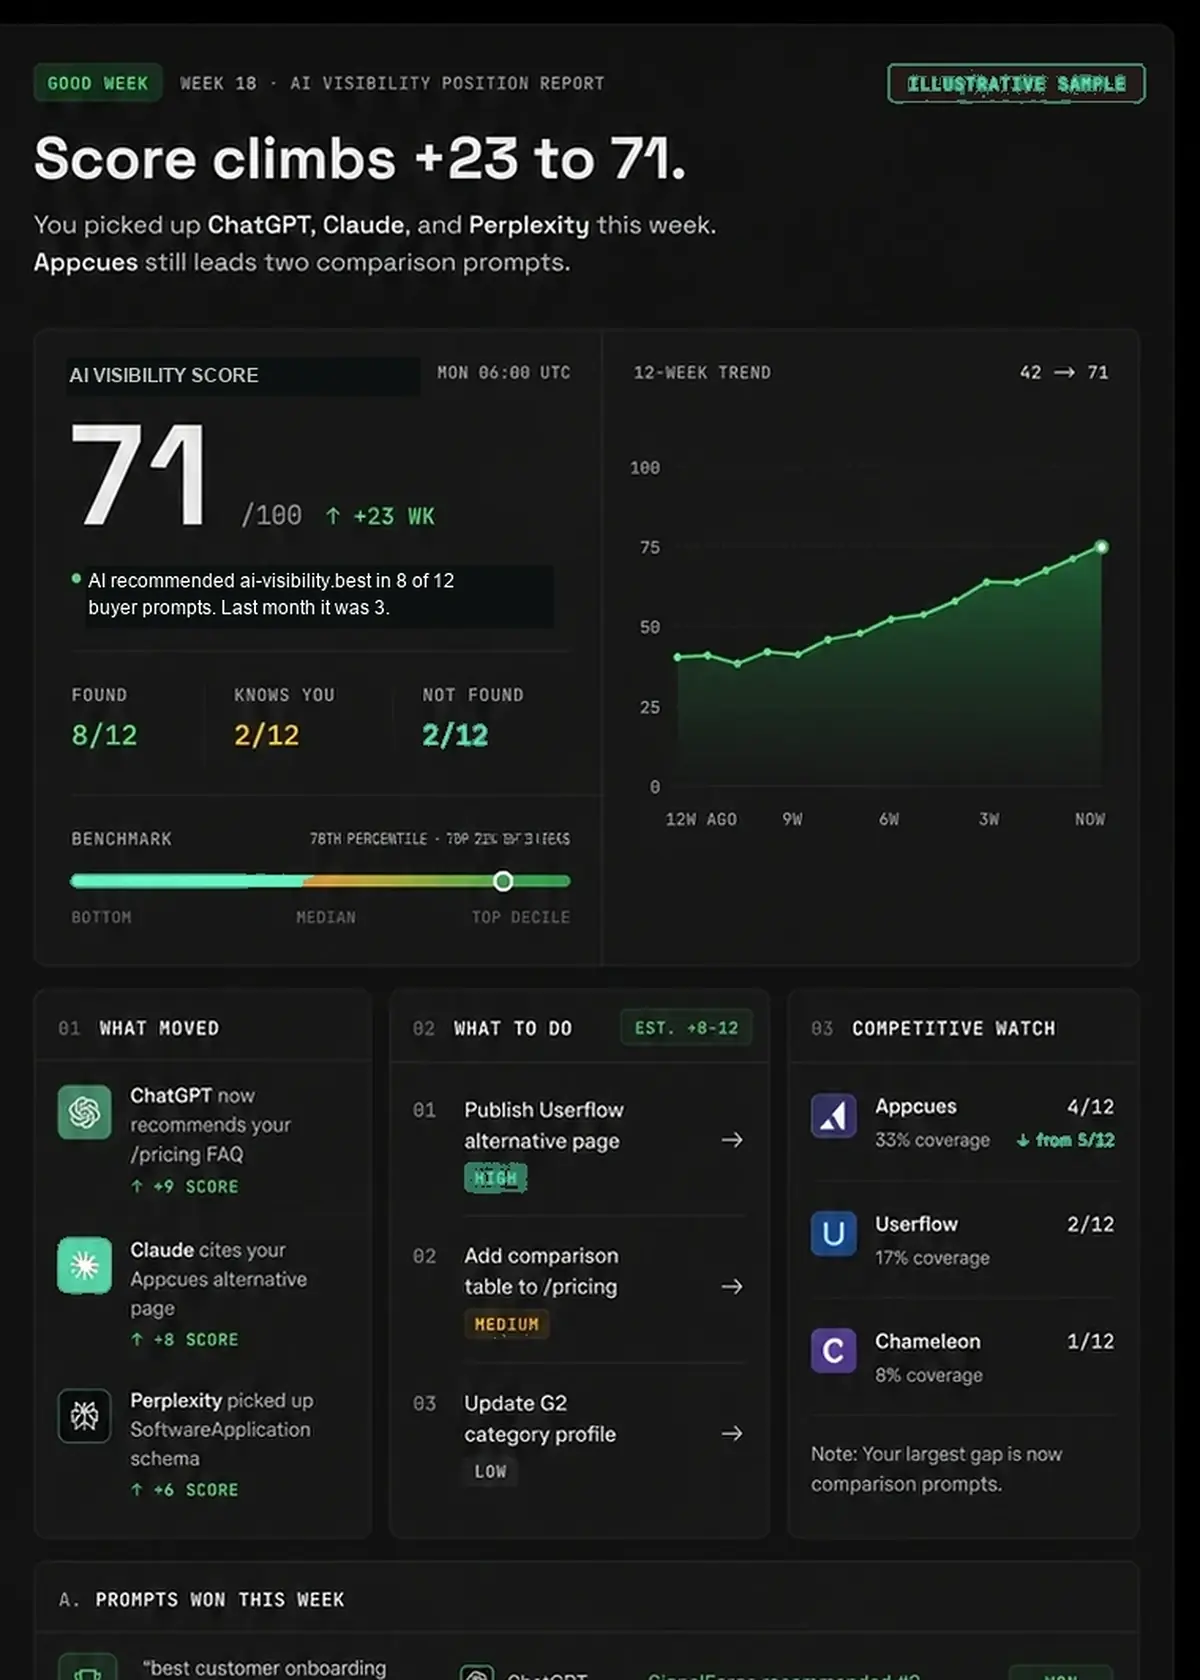Click the Claude starburst icon
Image resolution: width=1200 pixels, height=1680 pixels.
coord(85,1266)
